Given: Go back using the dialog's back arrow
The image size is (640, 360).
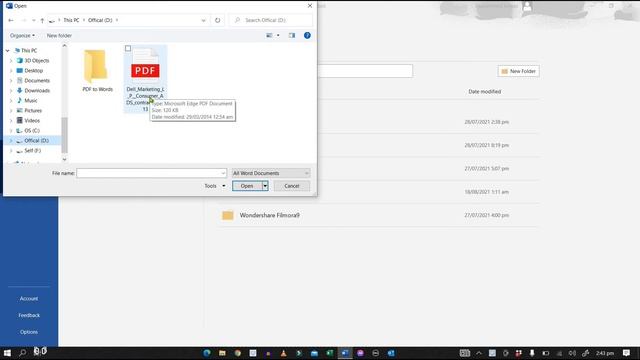Looking at the screenshot, I should pyautogui.click(x=11, y=20).
